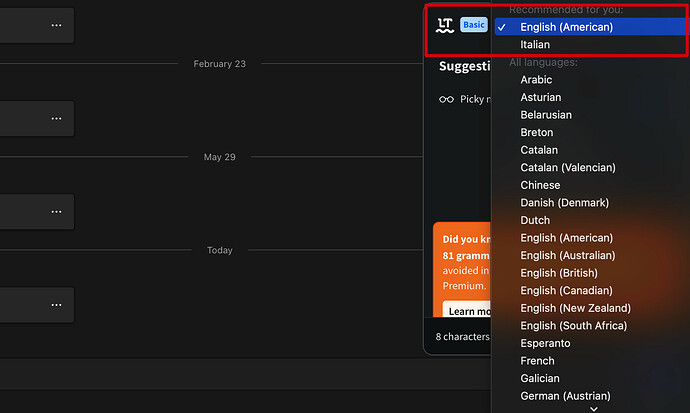Pick Esperanto from the language menu

pos(546,343)
